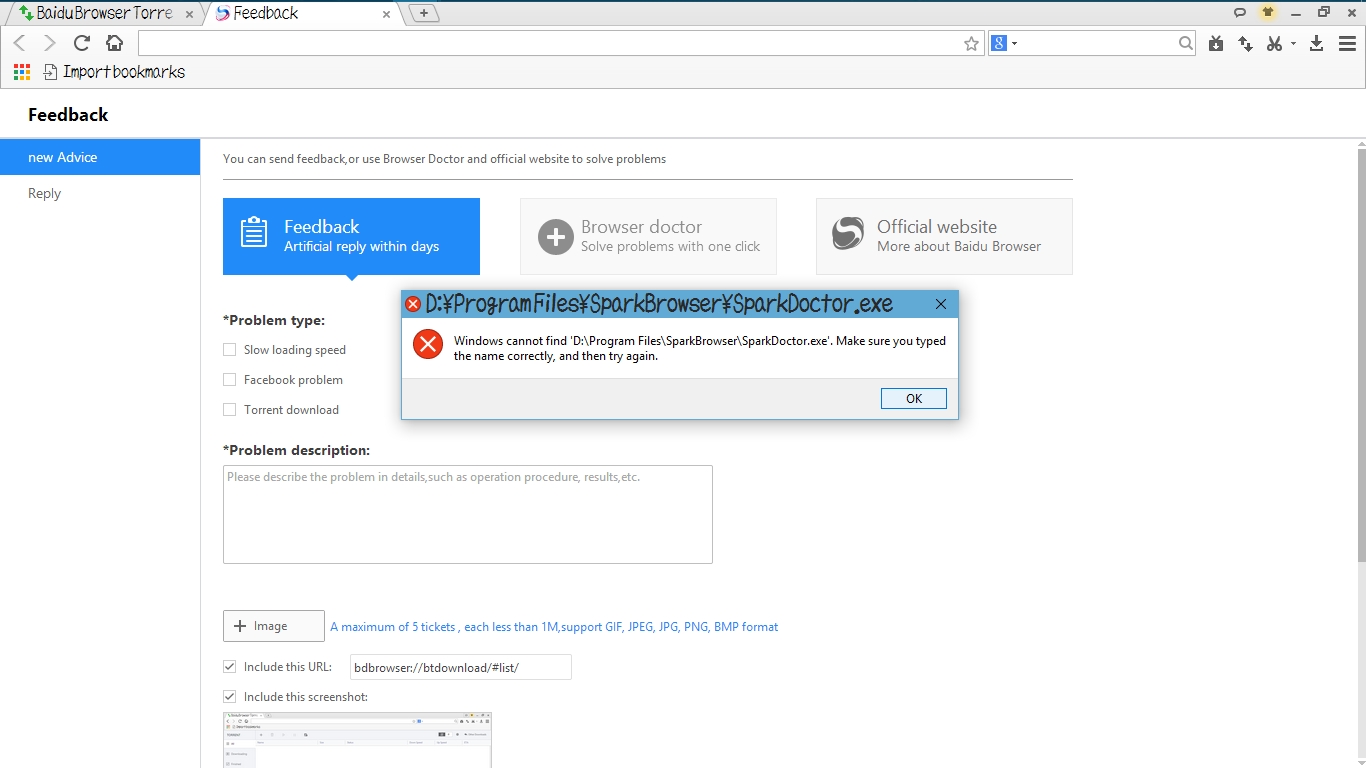Expand the screenshot tool dropdown arrow
The width and height of the screenshot is (1366, 768).
click(x=1293, y=43)
